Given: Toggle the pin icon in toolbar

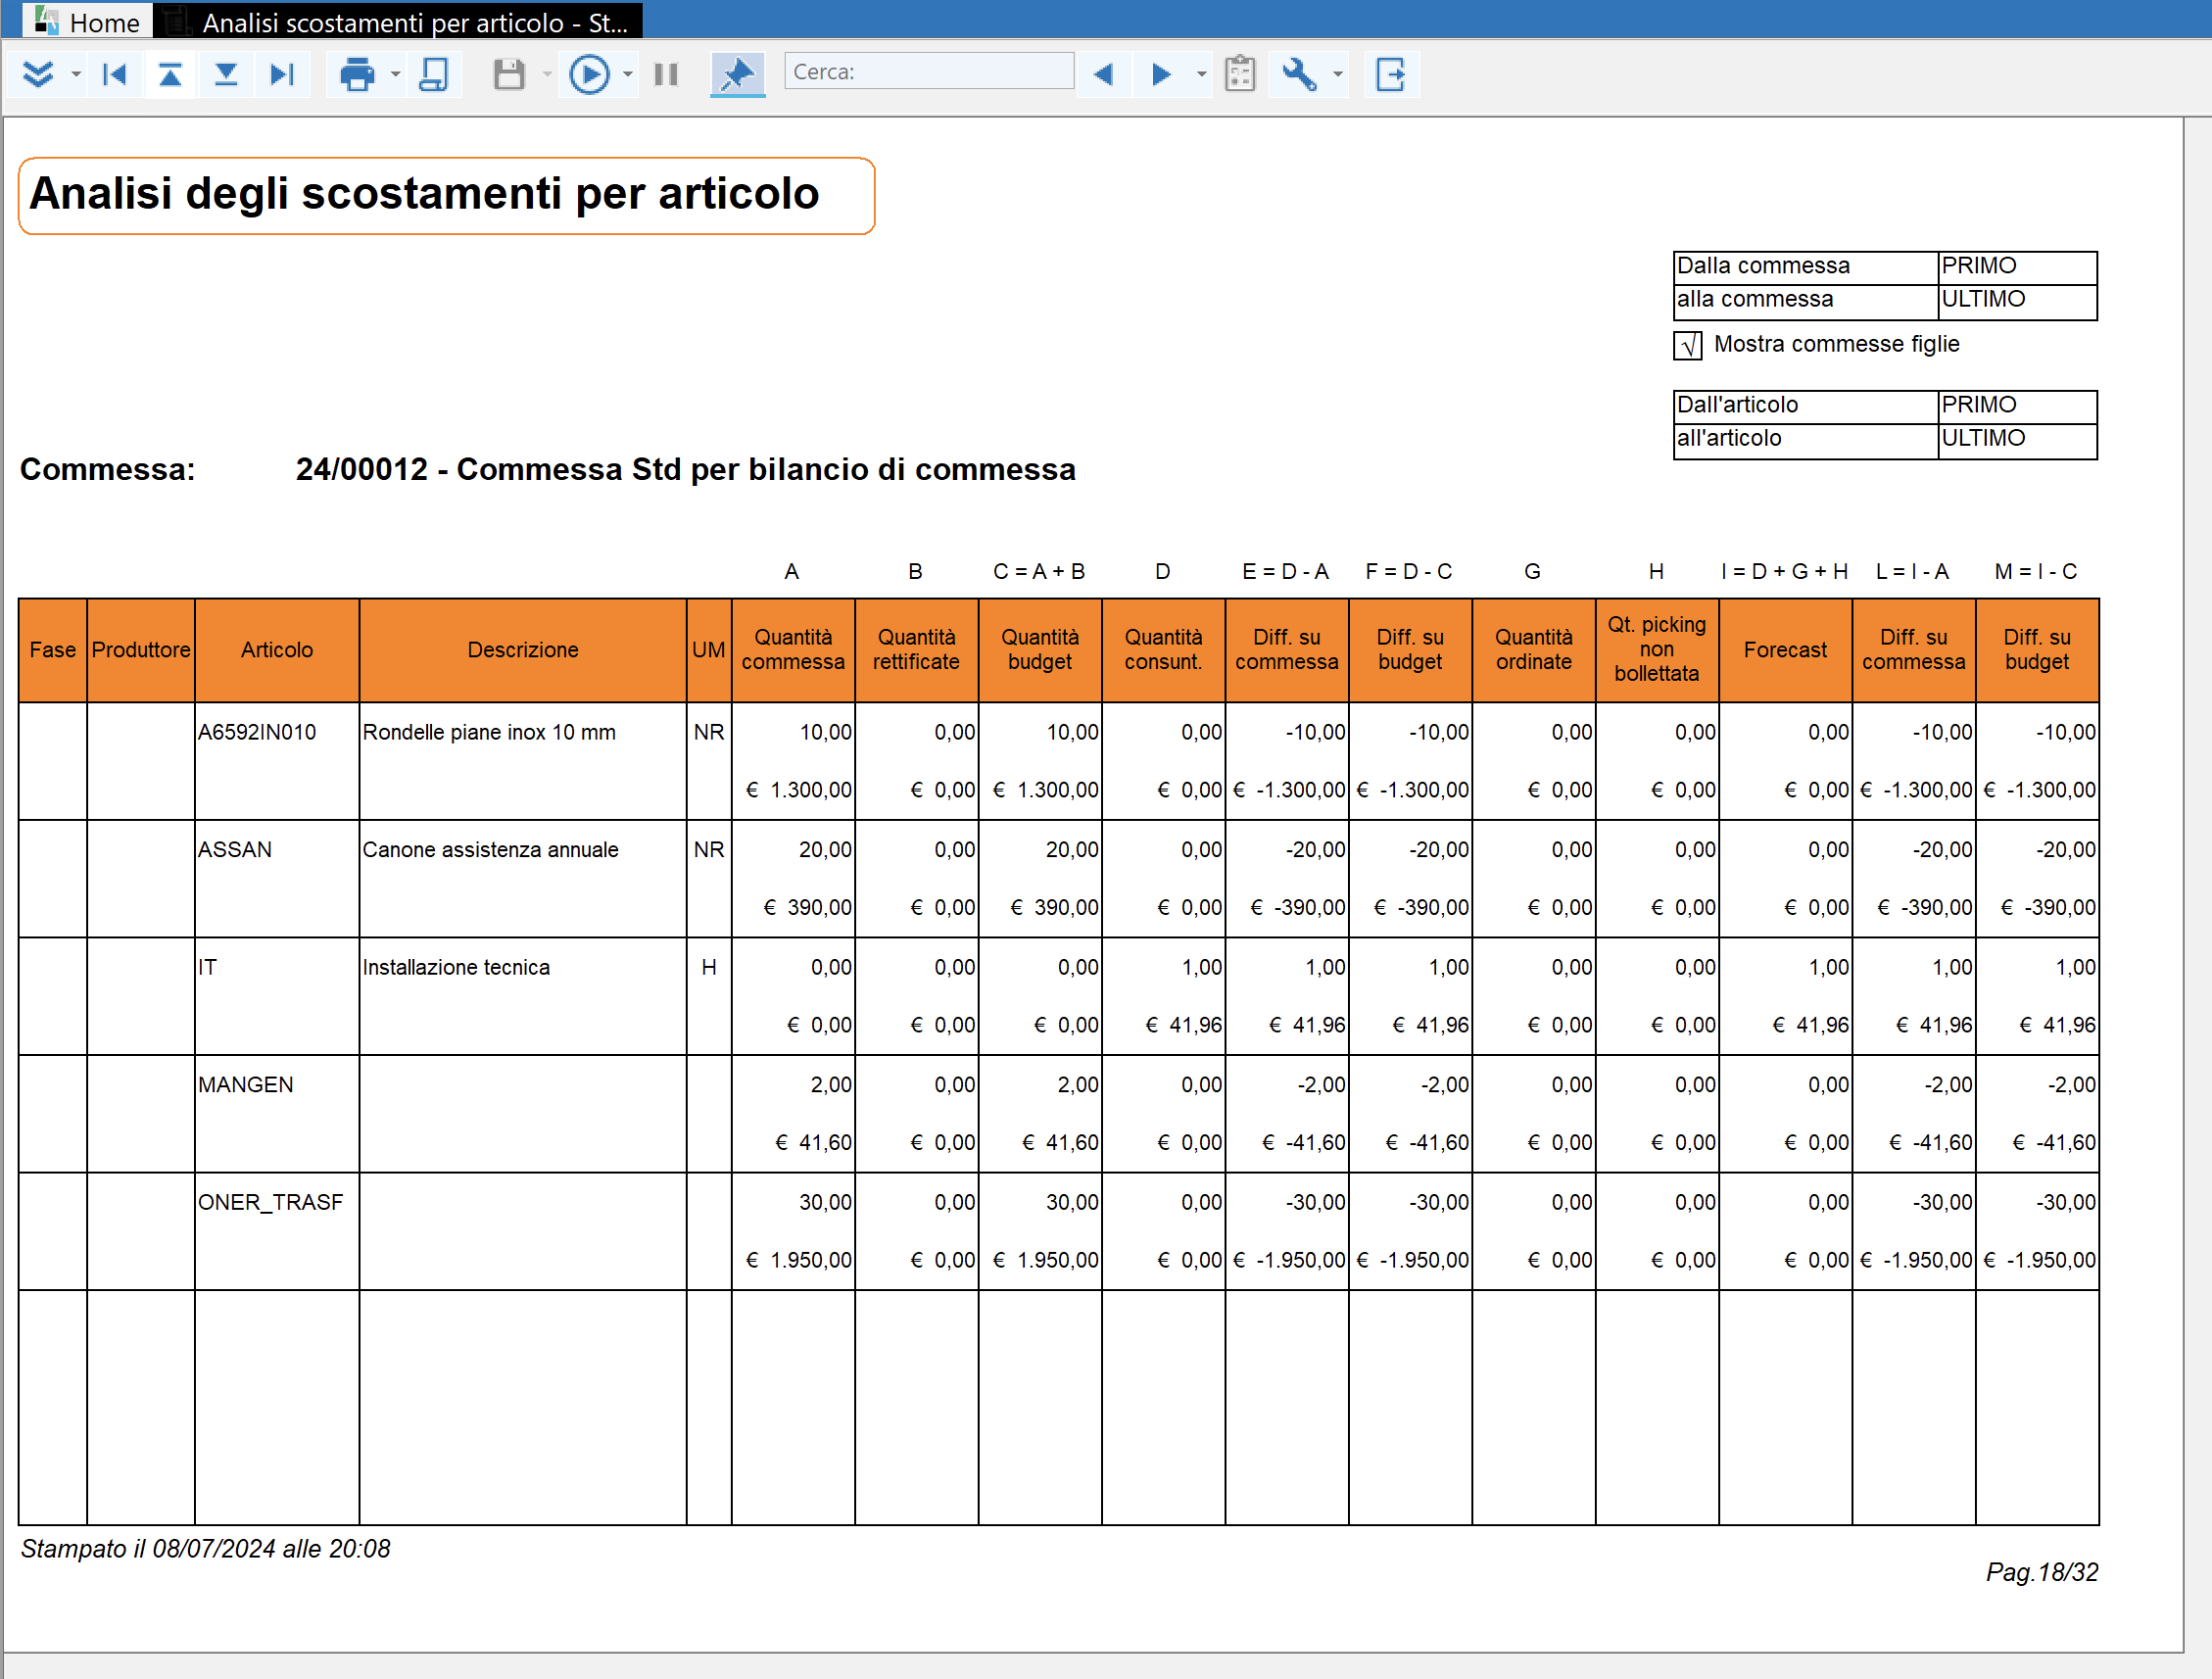Looking at the screenshot, I should pos(738,74).
